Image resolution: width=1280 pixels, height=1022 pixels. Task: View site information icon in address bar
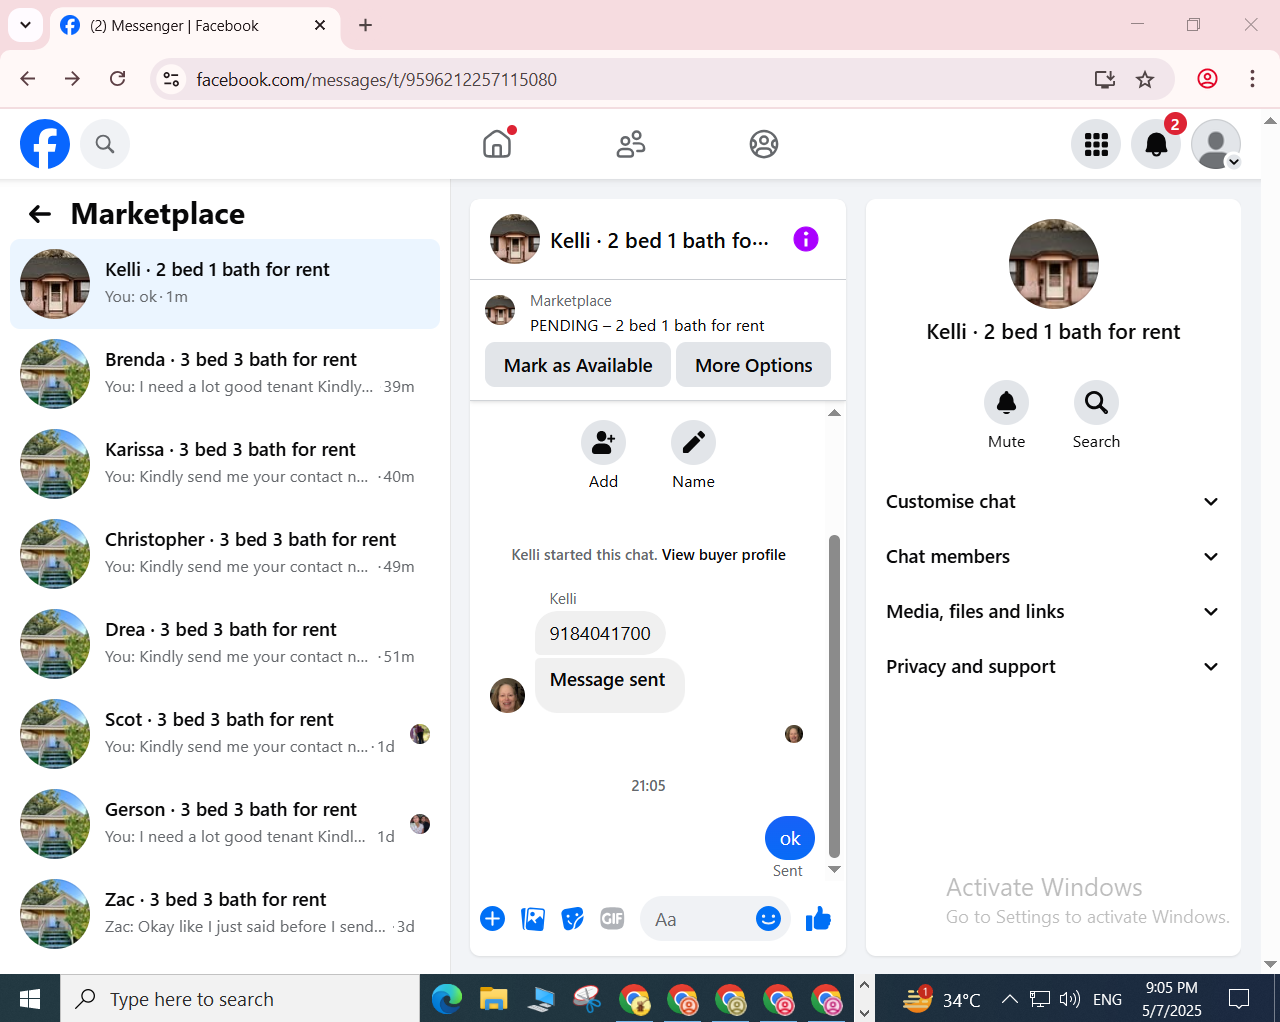(171, 79)
